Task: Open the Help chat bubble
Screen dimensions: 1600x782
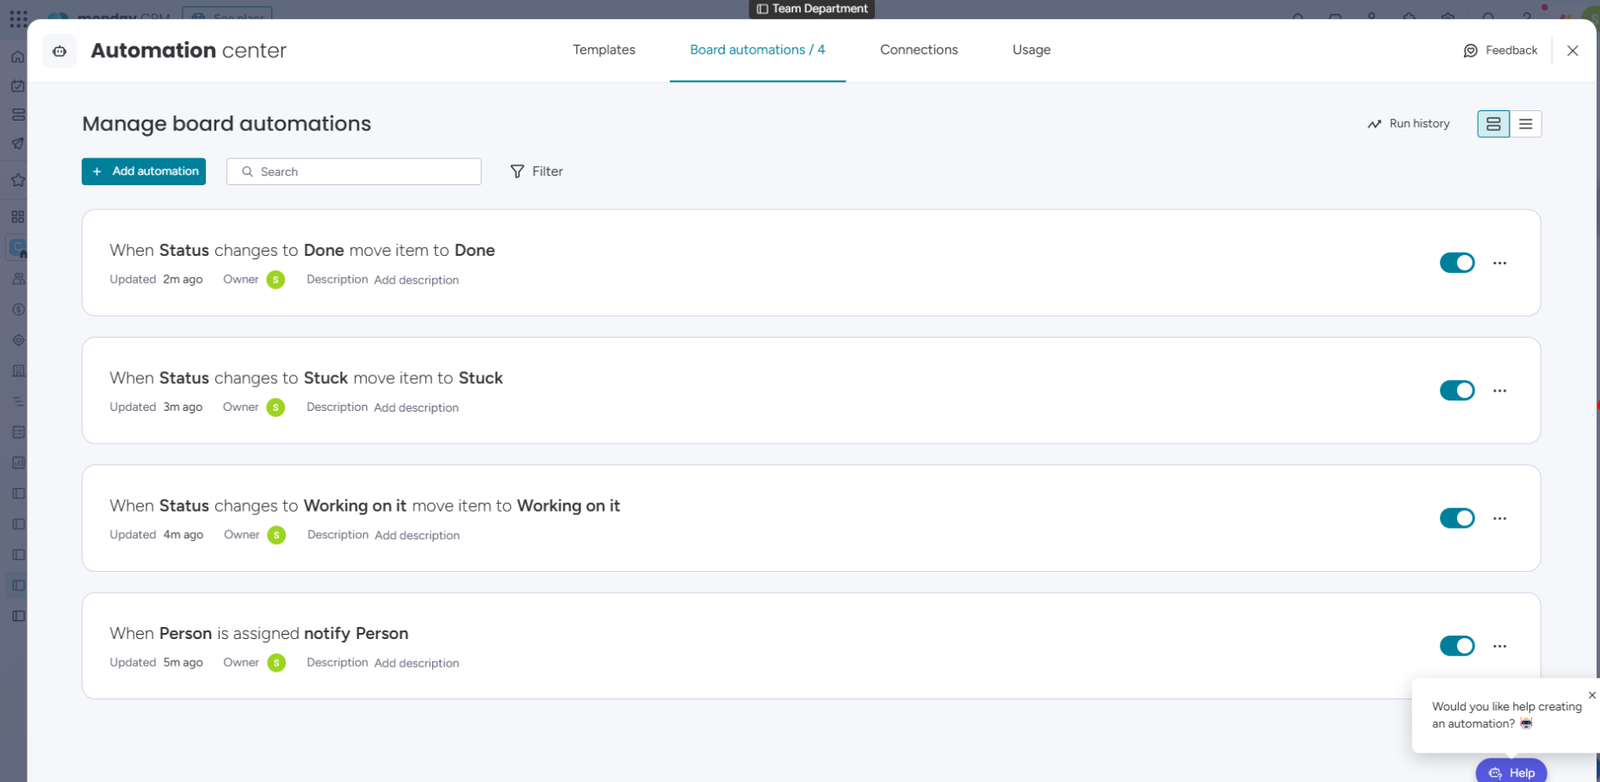Action: point(1511,772)
